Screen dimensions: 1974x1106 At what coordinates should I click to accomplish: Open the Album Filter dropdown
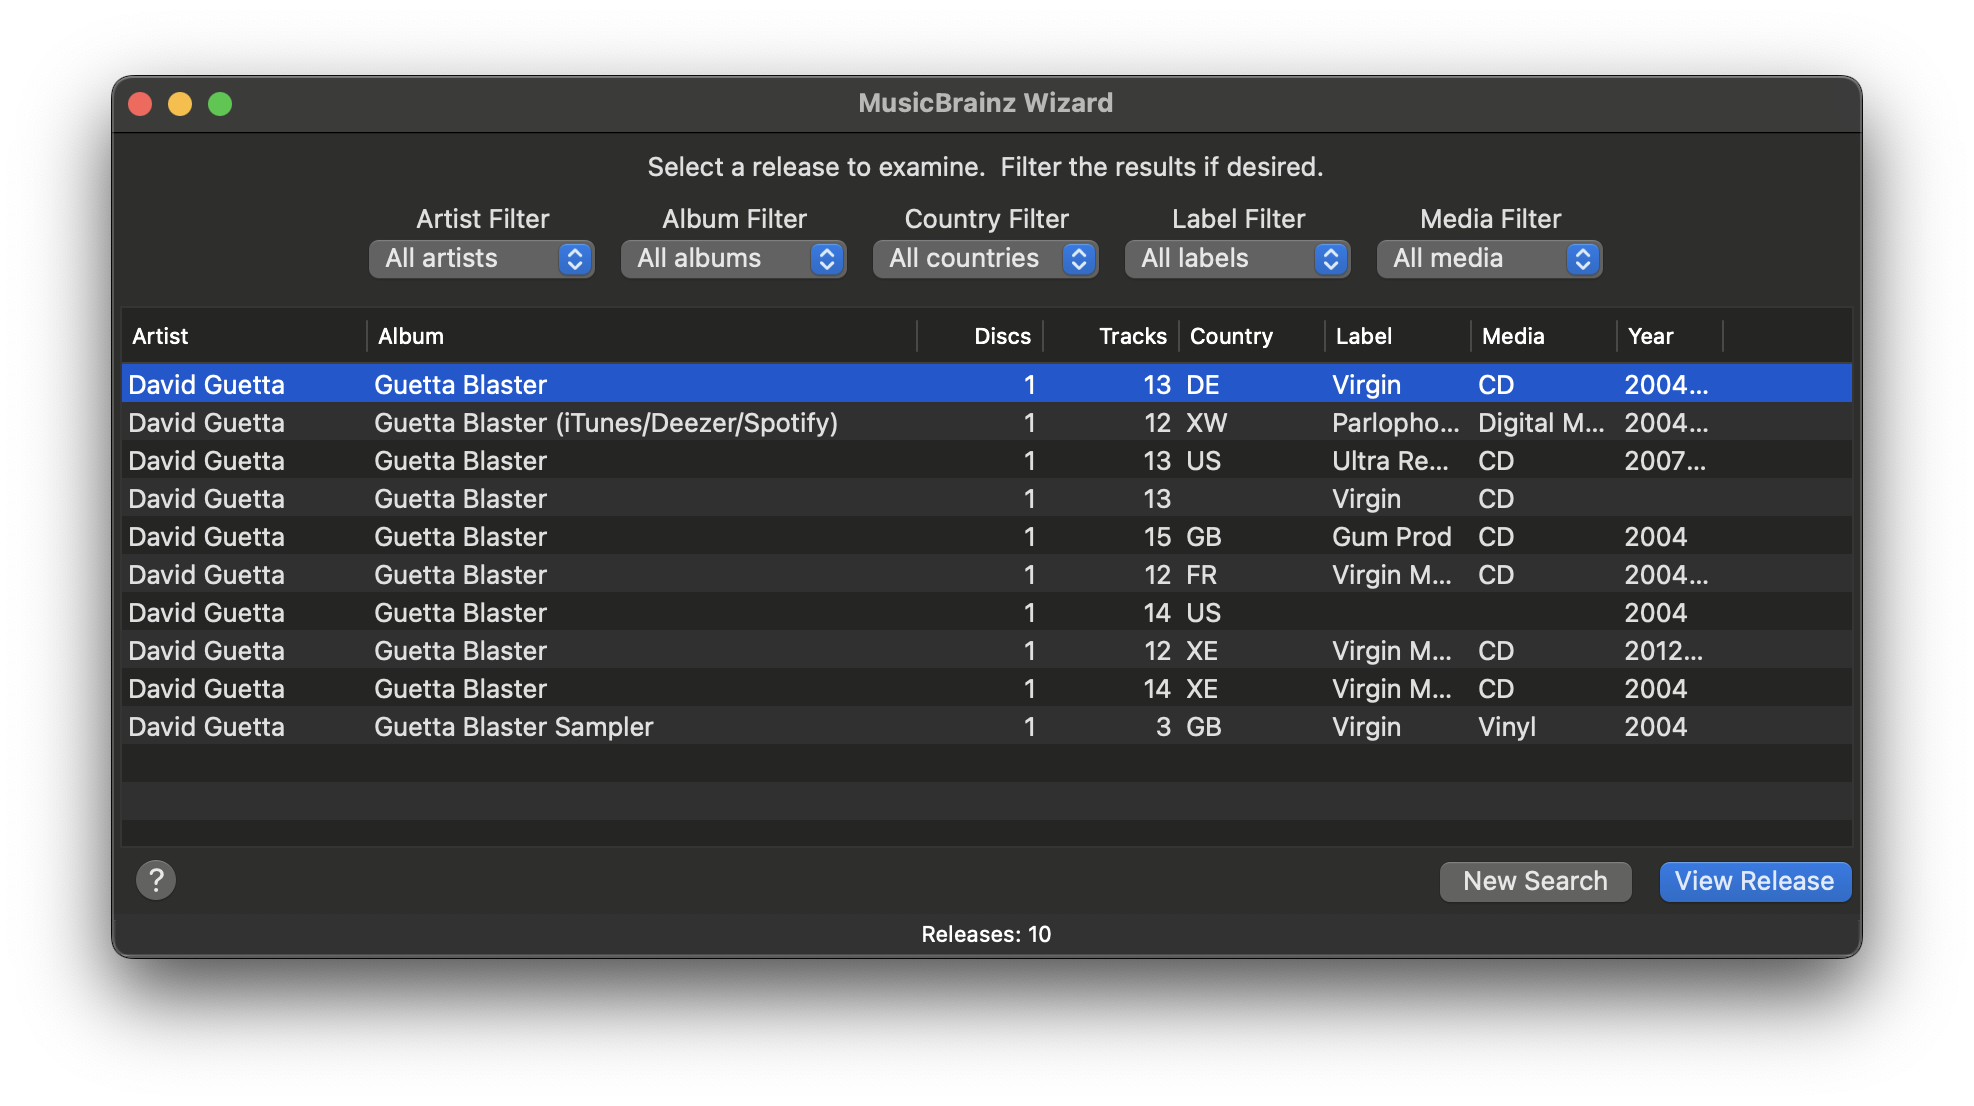point(734,259)
